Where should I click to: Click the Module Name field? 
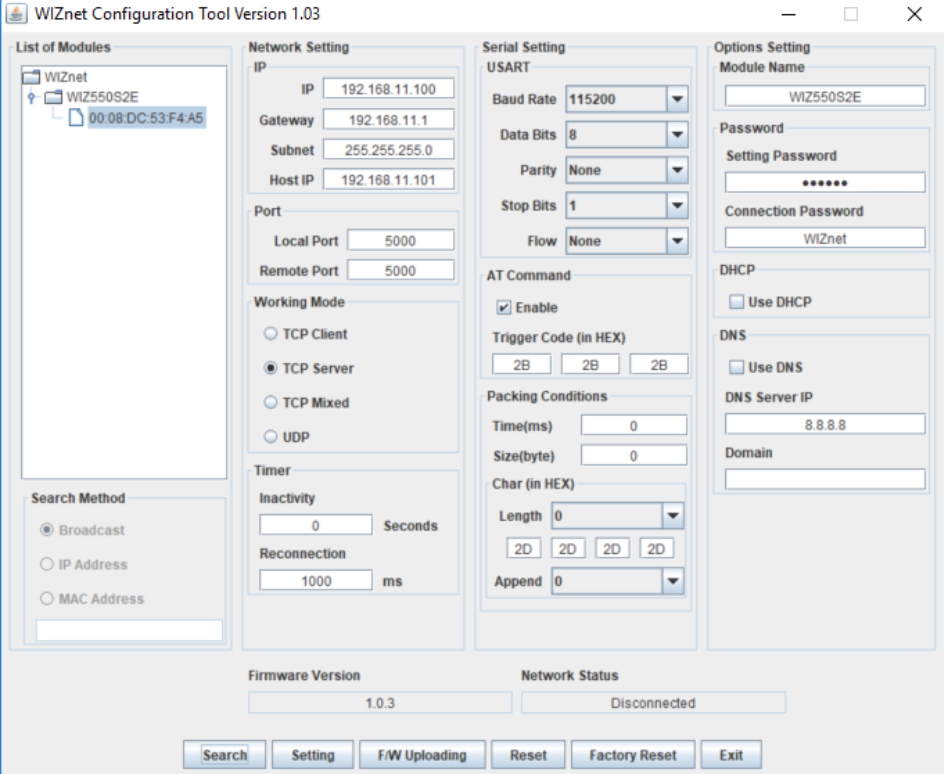825,96
